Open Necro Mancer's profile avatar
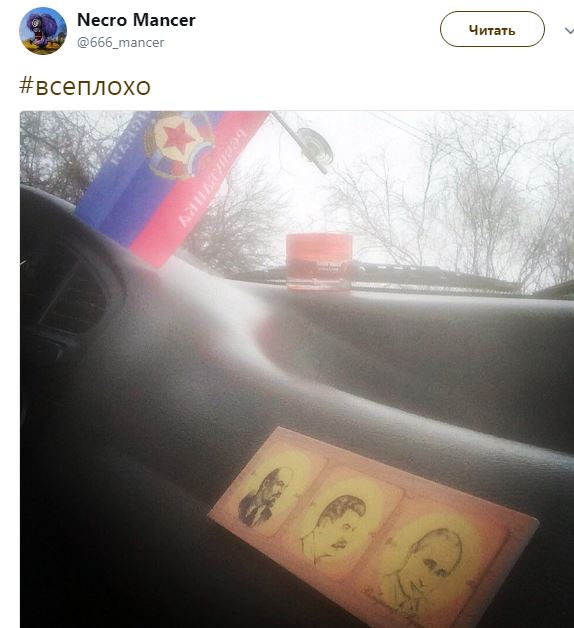Viewport: 574px width, 628px height. point(43,31)
